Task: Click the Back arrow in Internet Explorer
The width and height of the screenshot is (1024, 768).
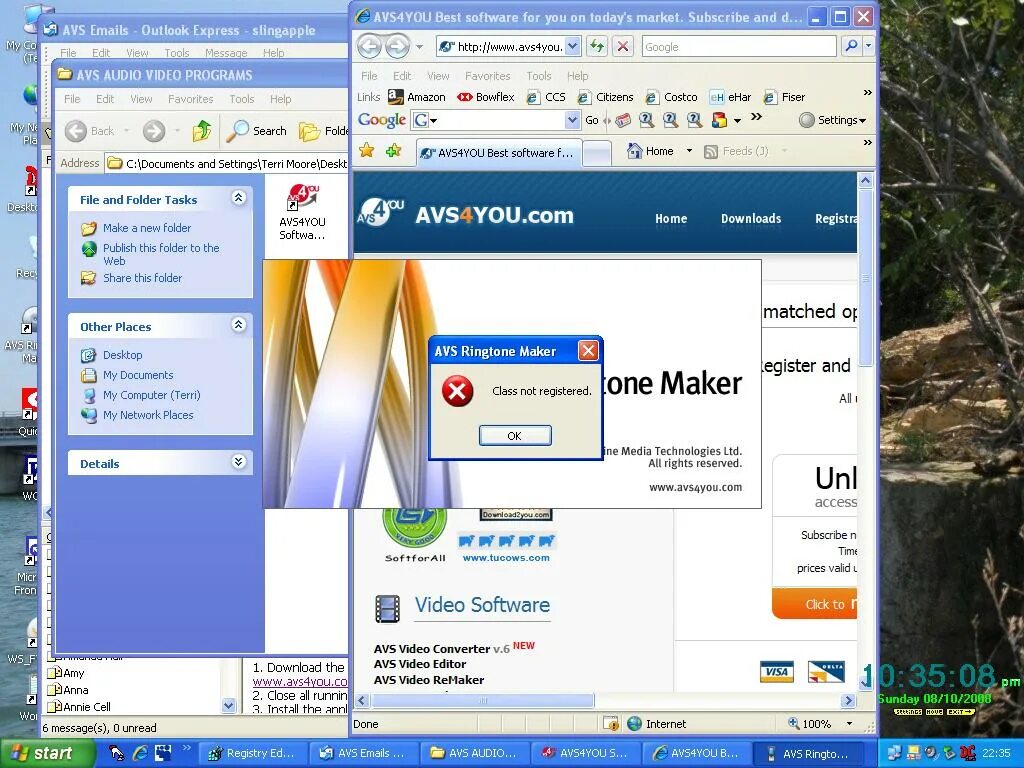Action: pos(370,46)
